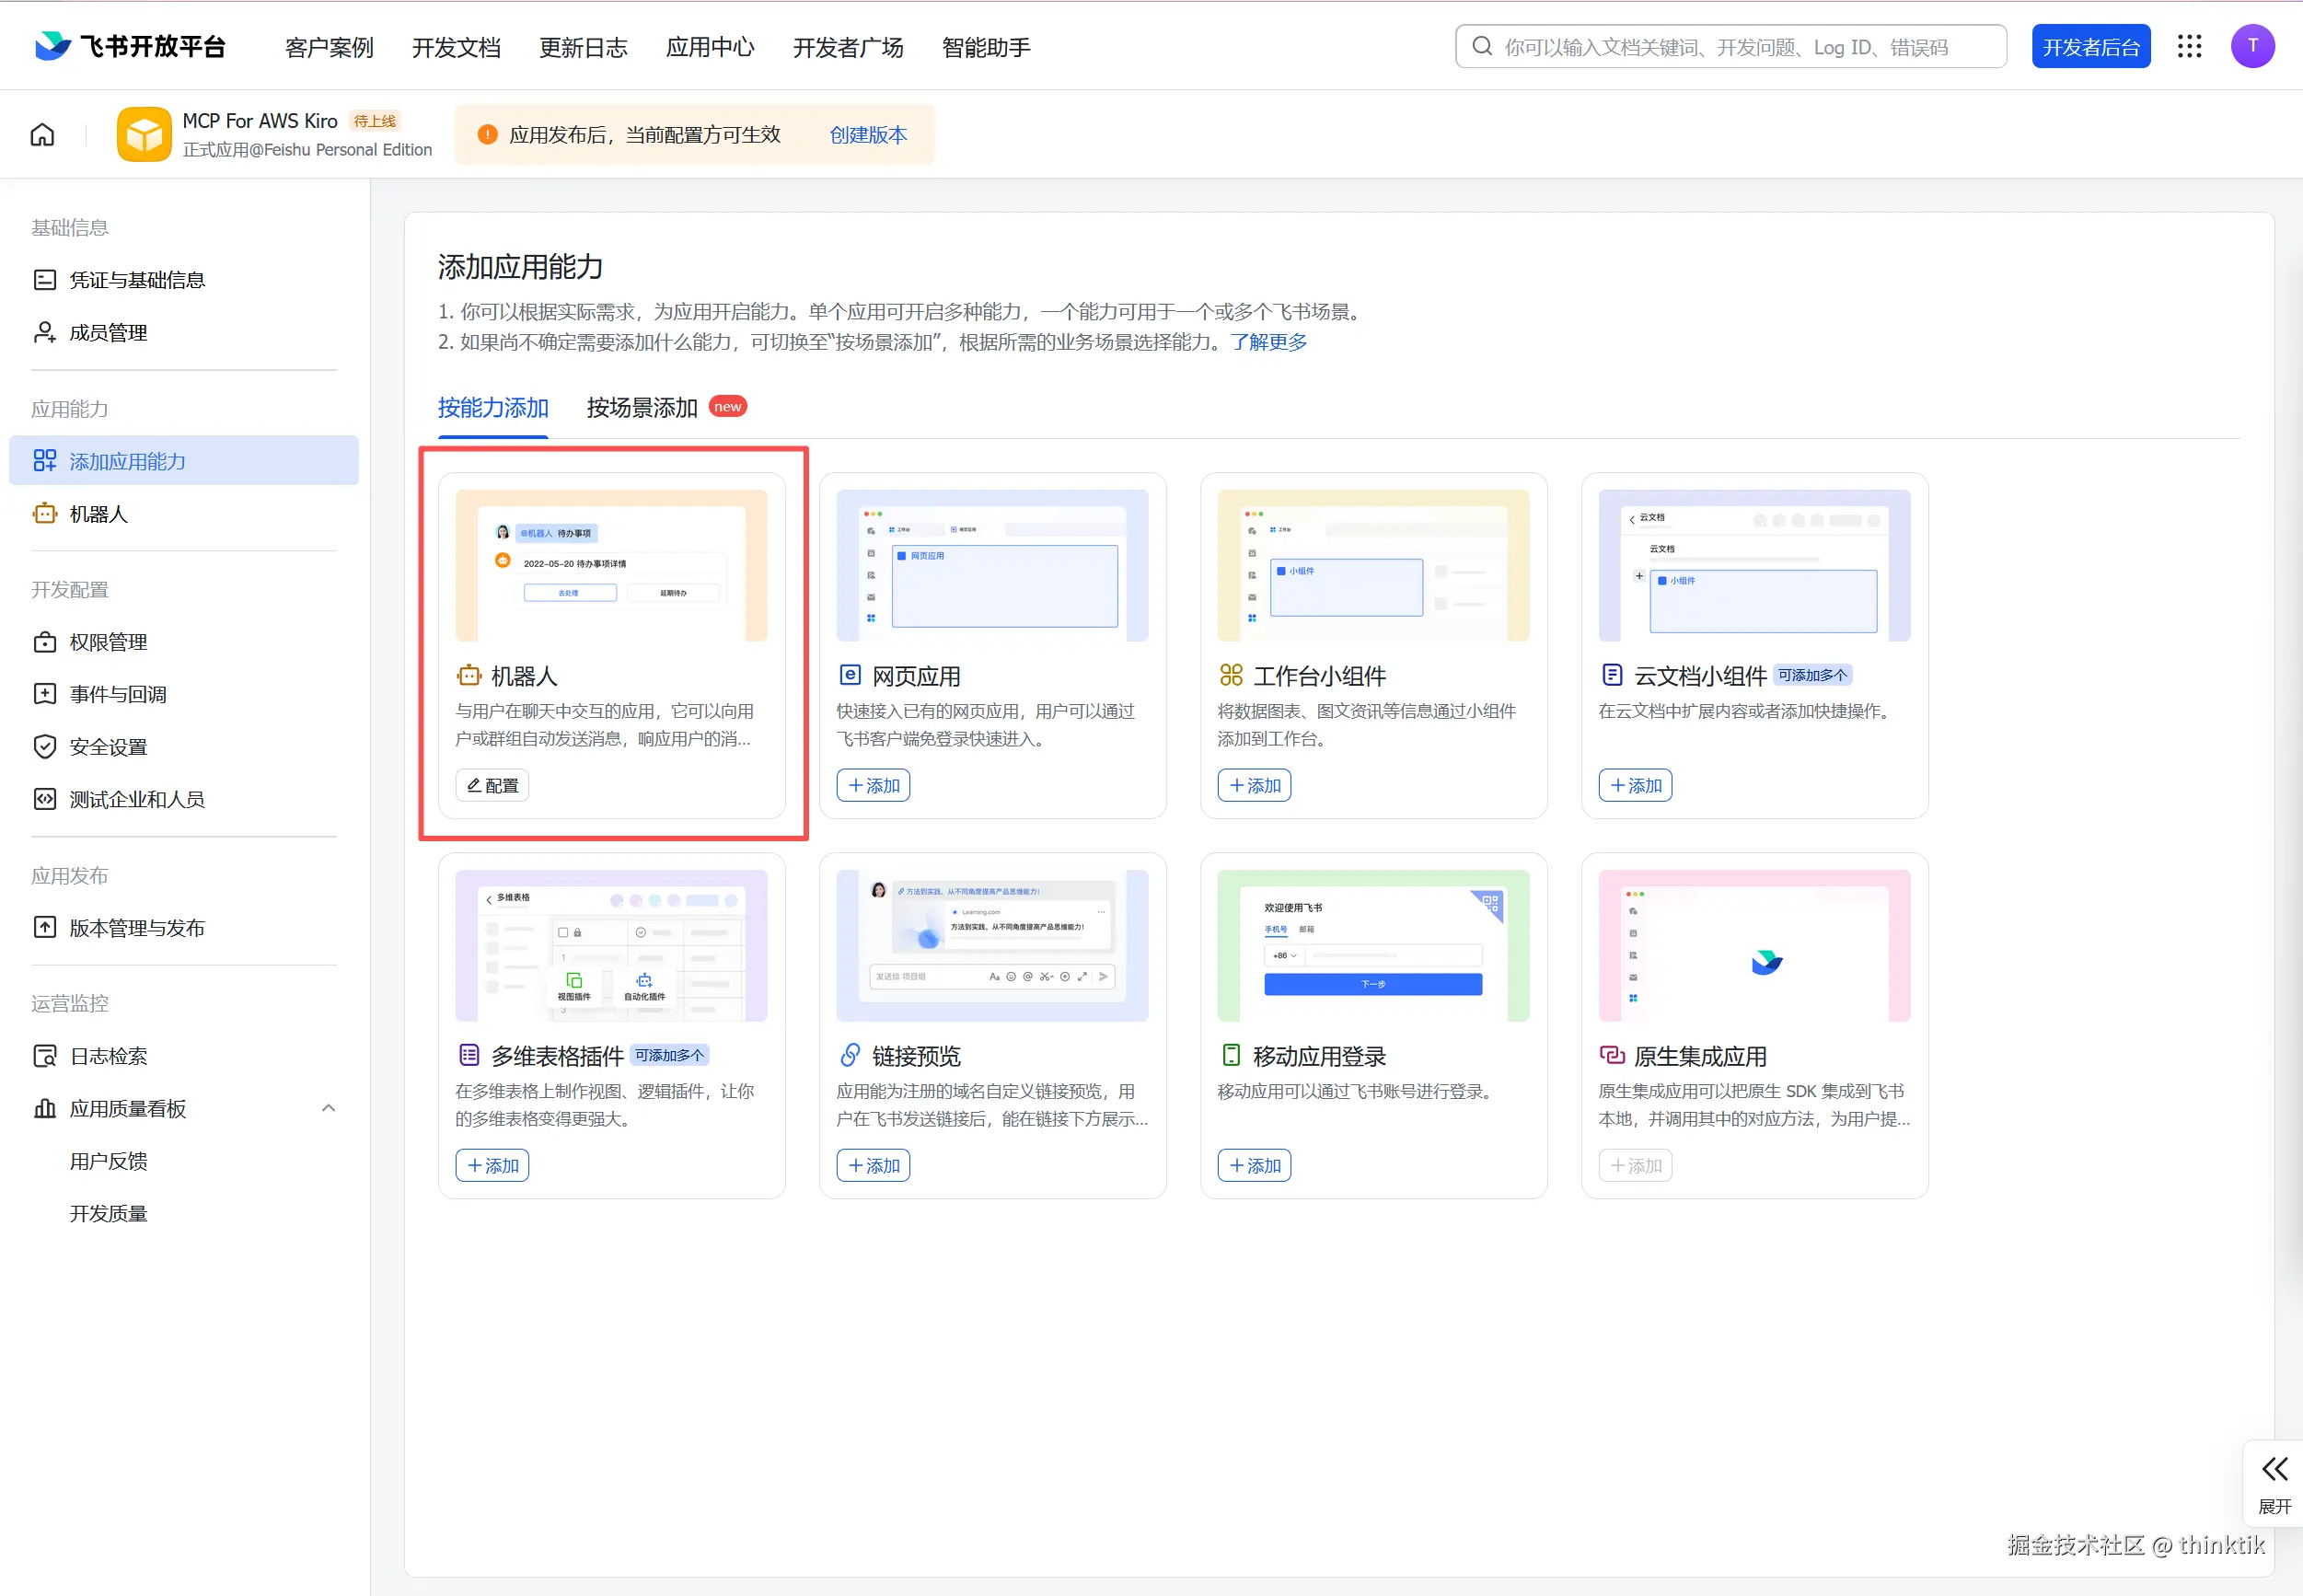Image resolution: width=2303 pixels, height=1596 pixels.
Task: Open 安全设置 page
Action: coord(108,747)
